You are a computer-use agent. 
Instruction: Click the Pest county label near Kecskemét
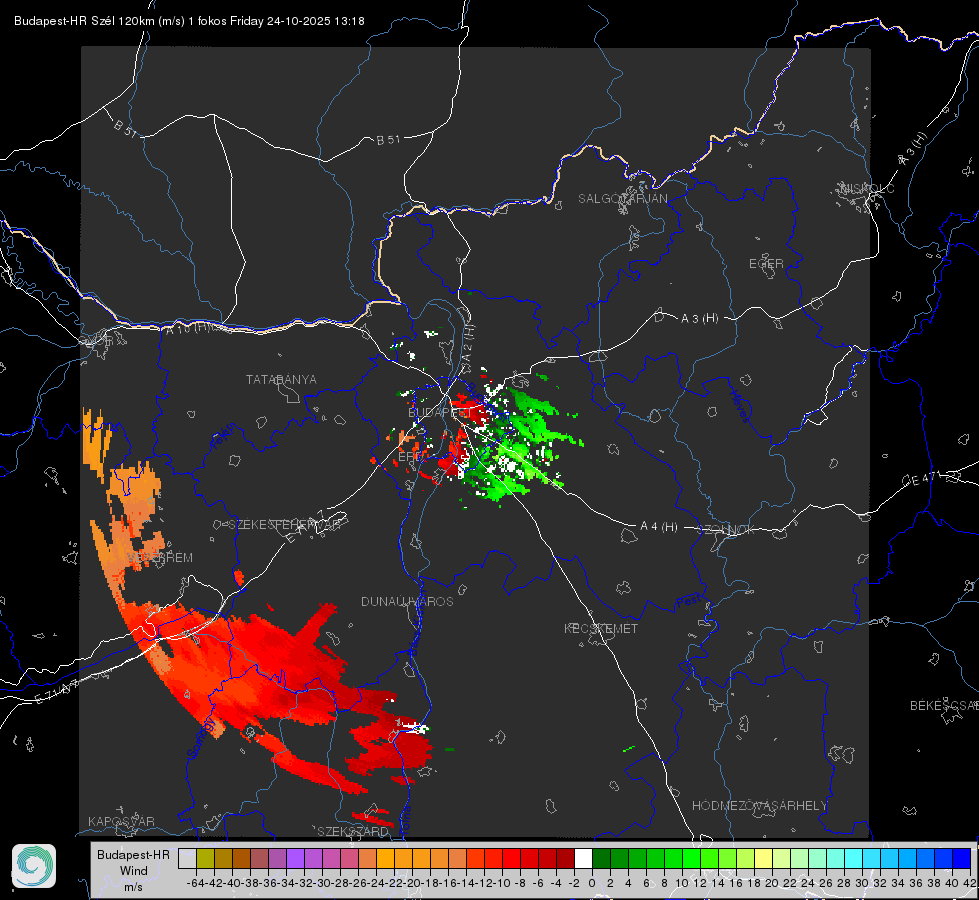(688, 602)
